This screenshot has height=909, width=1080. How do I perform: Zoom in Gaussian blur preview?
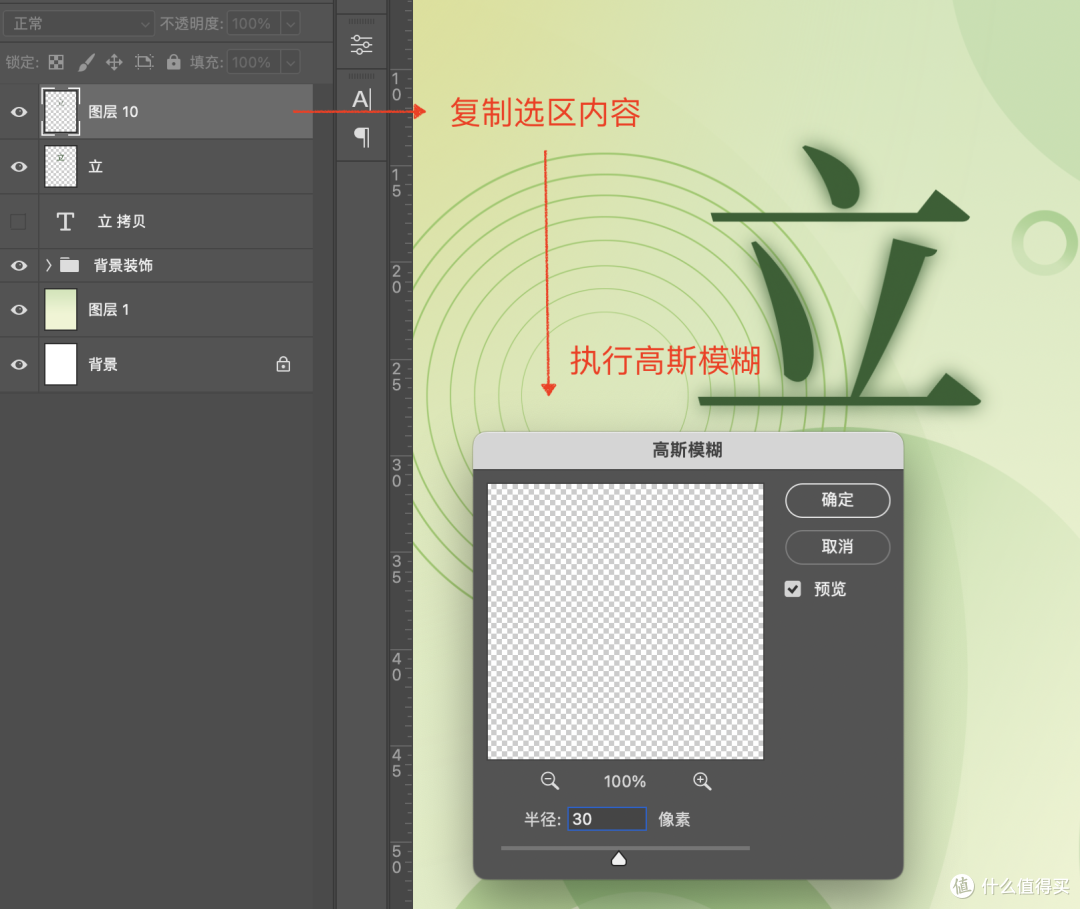(702, 781)
